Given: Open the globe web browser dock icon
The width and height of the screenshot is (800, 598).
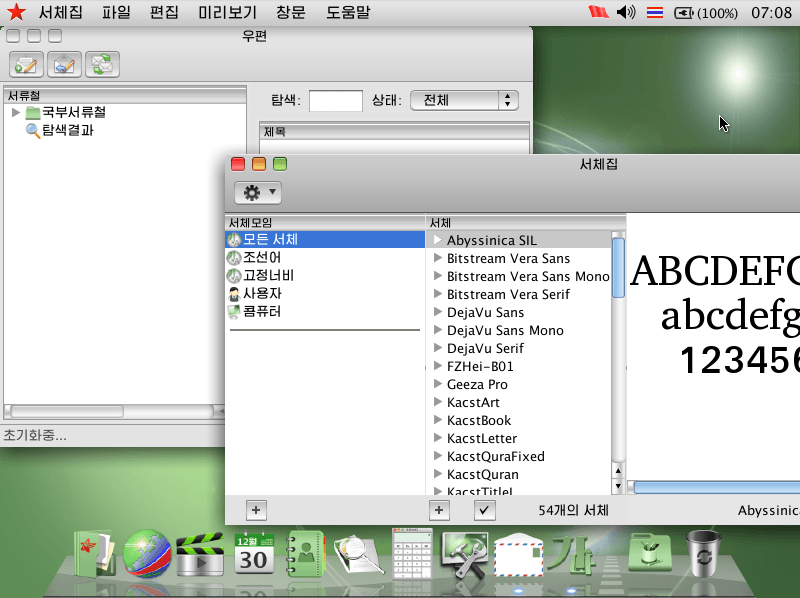Looking at the screenshot, I should 147,554.
